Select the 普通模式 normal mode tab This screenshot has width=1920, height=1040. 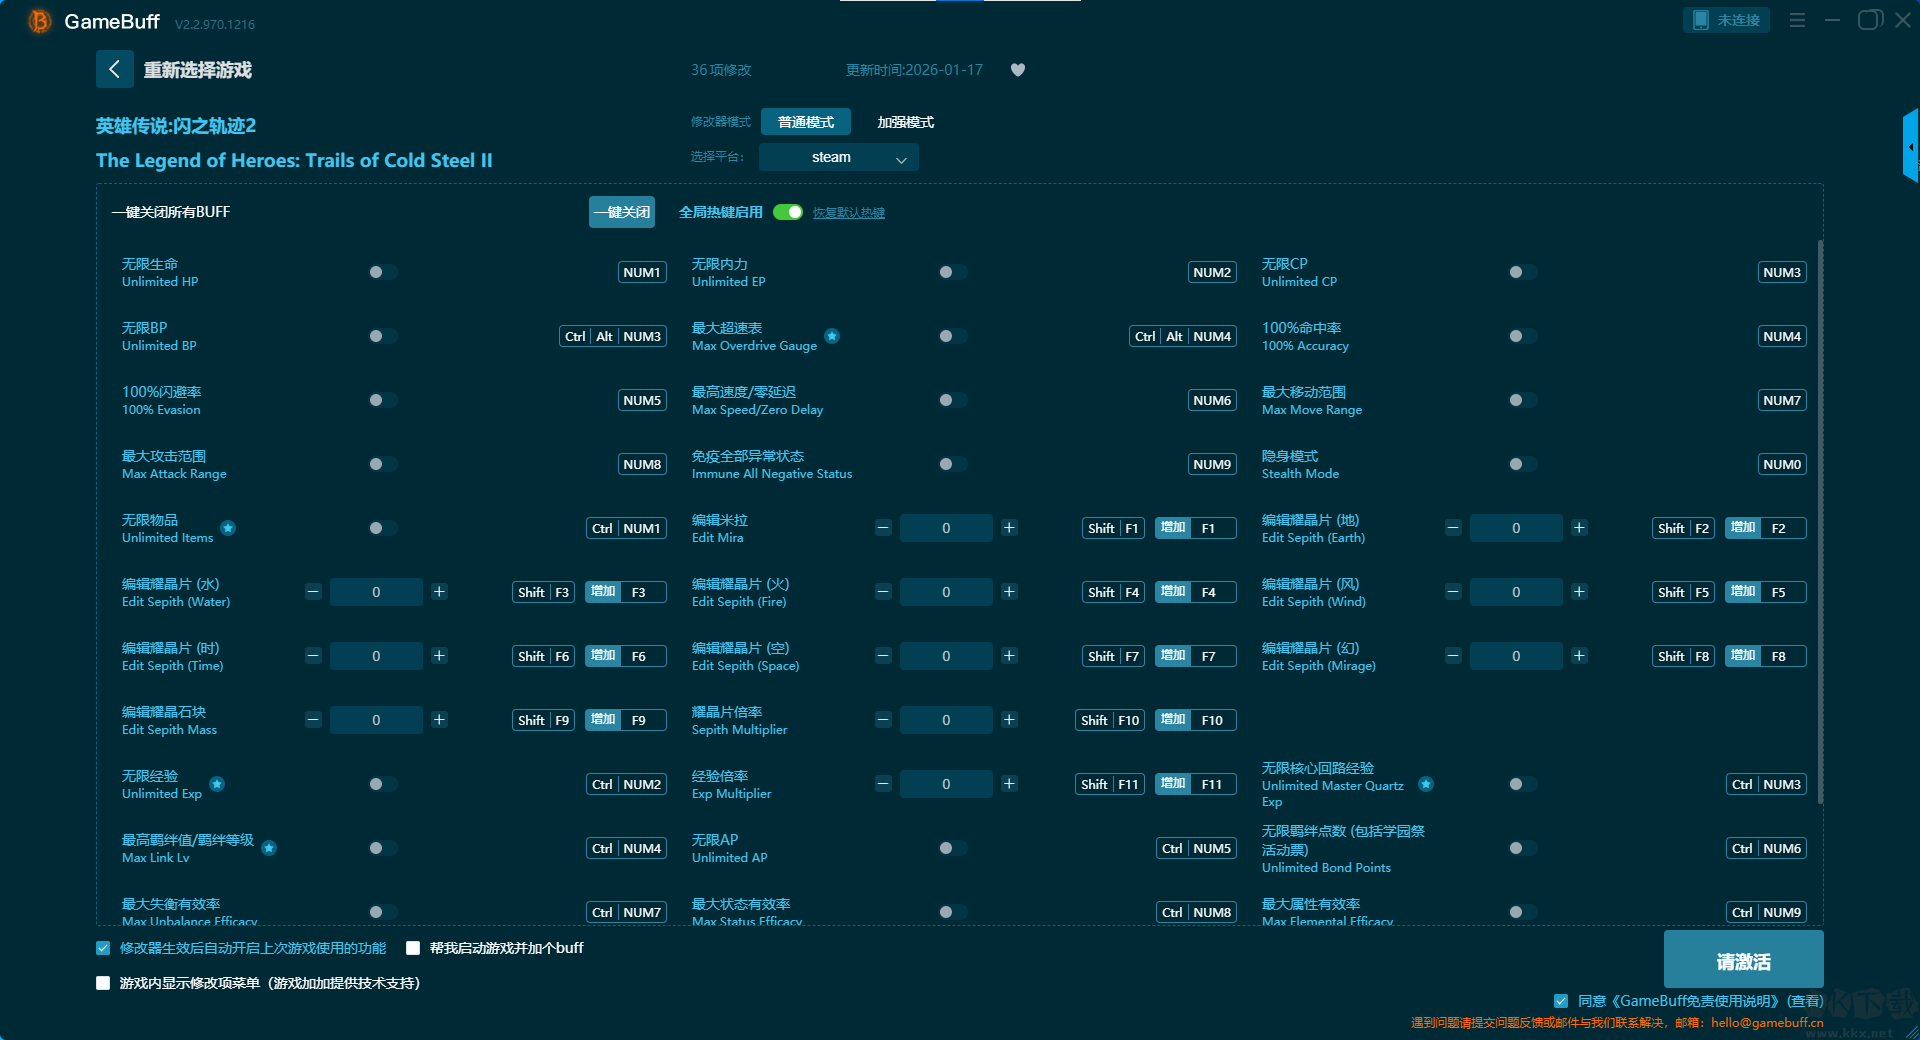[806, 122]
